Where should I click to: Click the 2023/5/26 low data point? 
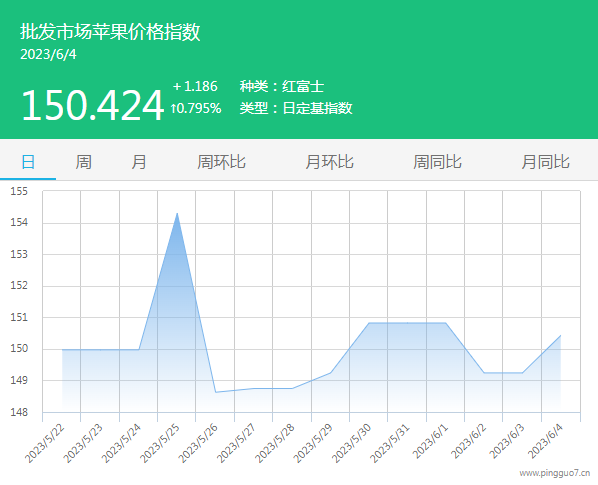click(215, 392)
